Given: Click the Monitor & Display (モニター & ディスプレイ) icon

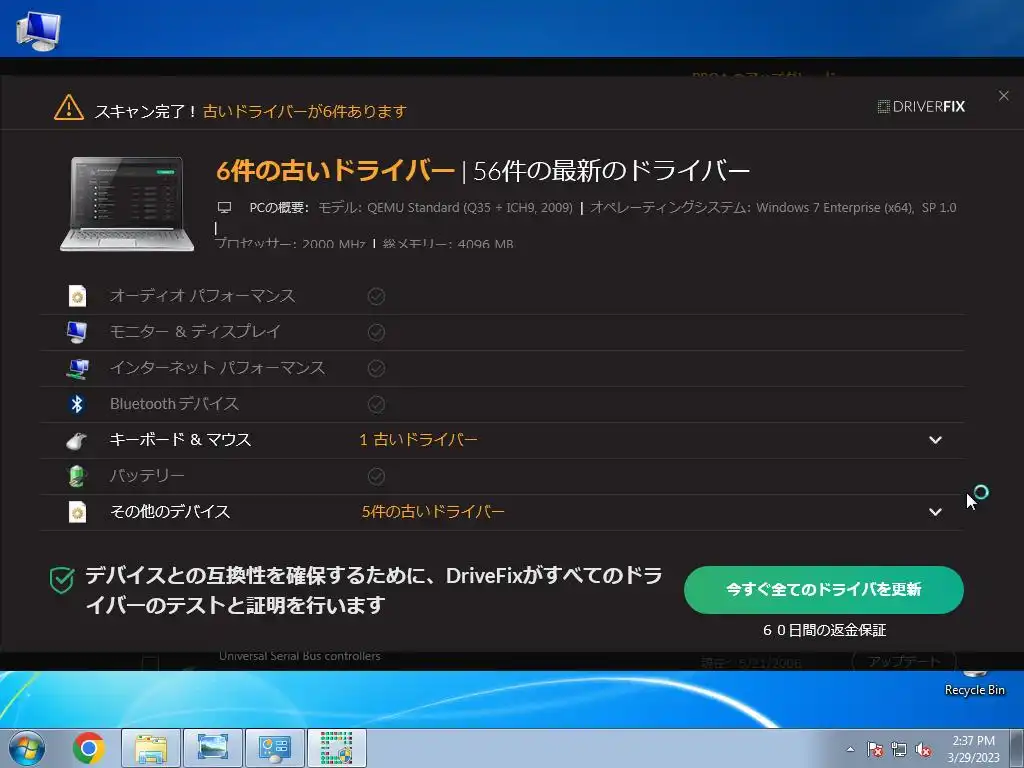Looking at the screenshot, I should point(77,332).
